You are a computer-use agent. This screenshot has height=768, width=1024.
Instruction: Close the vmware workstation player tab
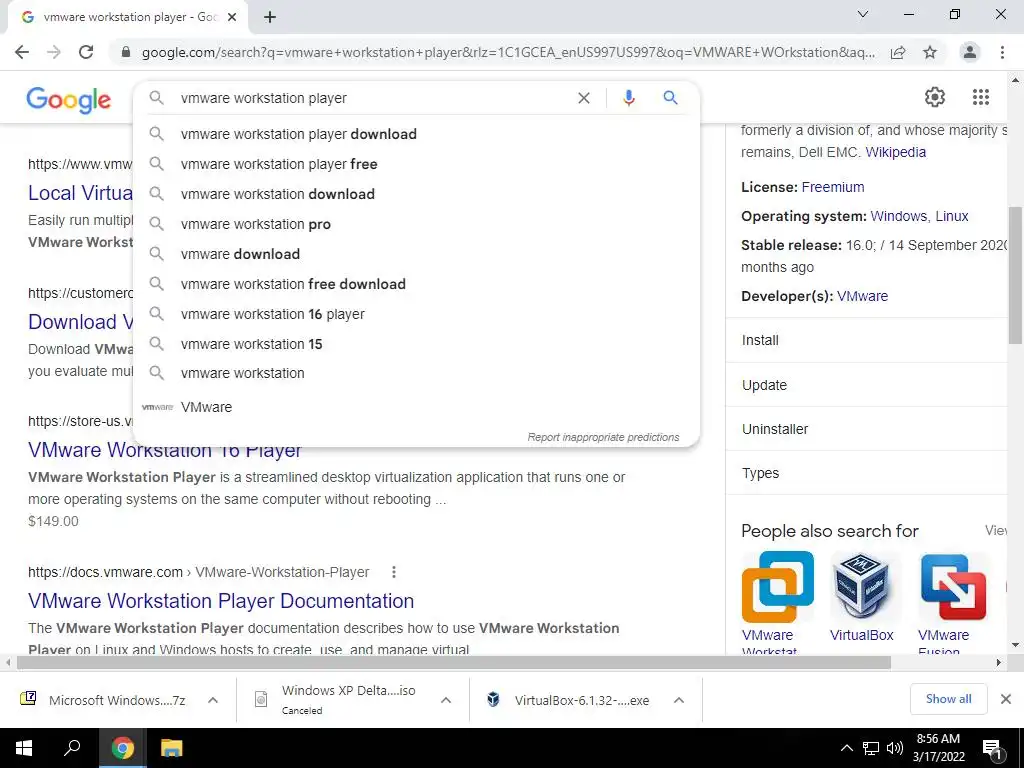click(x=232, y=17)
